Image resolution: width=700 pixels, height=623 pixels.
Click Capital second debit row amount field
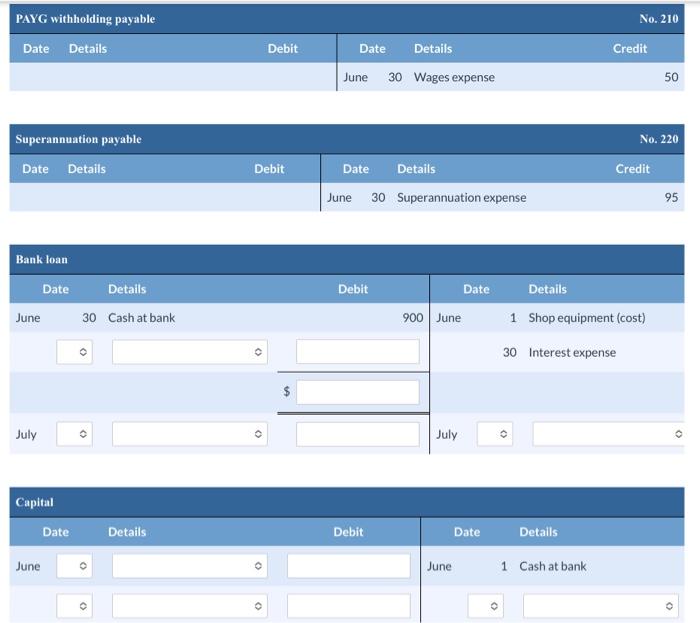pos(349,606)
